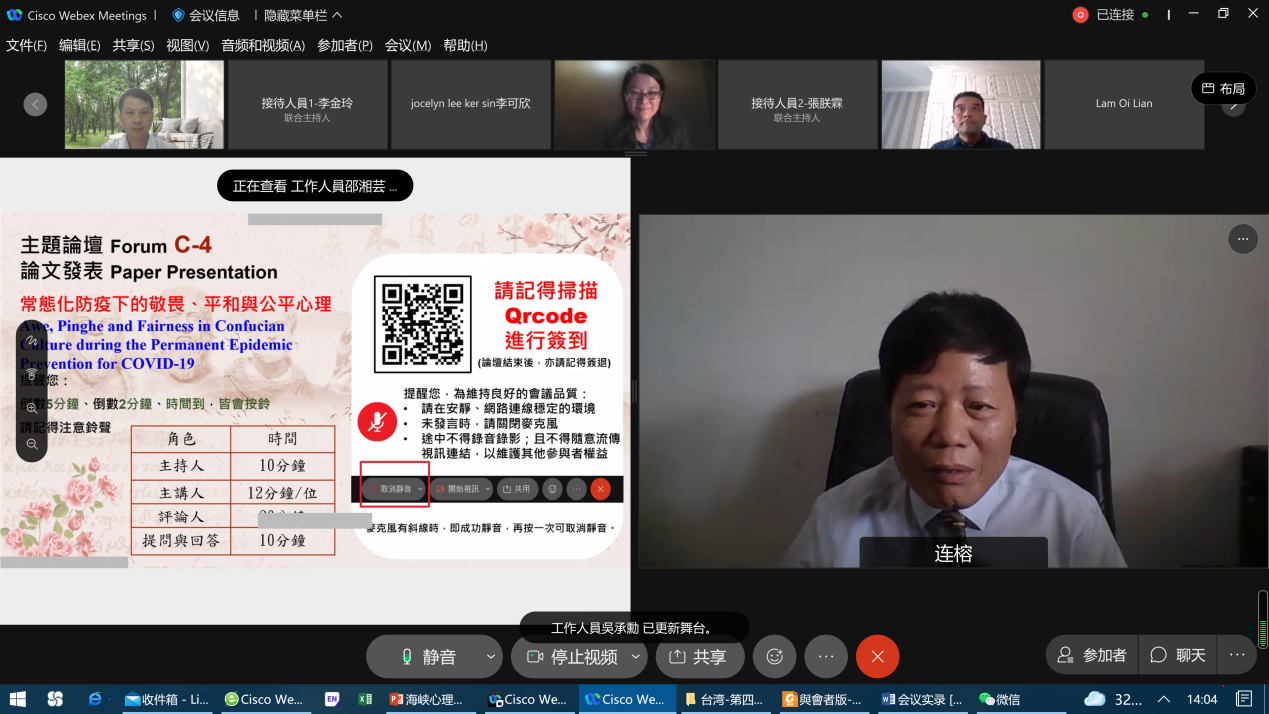Viewport: 1269px width, 714px height.
Task: Click the red leave meeting button
Action: pos(877,657)
